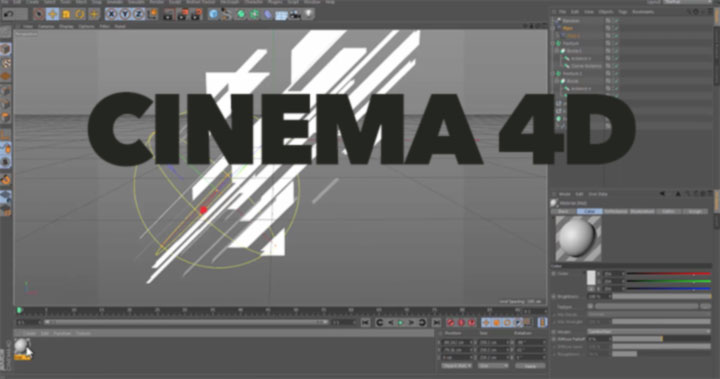This screenshot has width=720, height=379.
Task: Add a Camera object
Action: coord(295,15)
